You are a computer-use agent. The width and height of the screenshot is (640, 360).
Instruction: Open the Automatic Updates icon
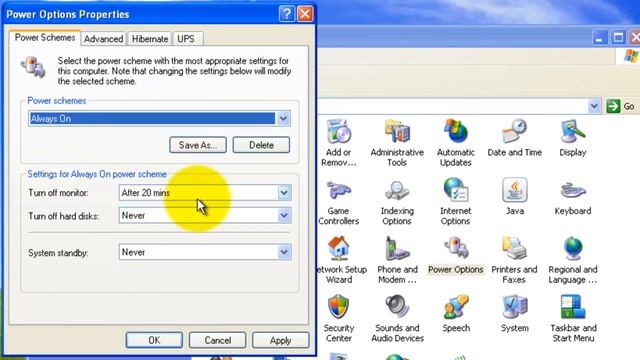point(456,132)
